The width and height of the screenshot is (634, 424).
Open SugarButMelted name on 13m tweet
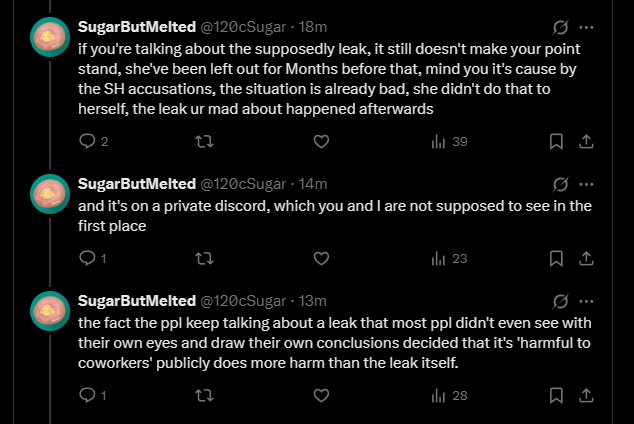click(137, 301)
